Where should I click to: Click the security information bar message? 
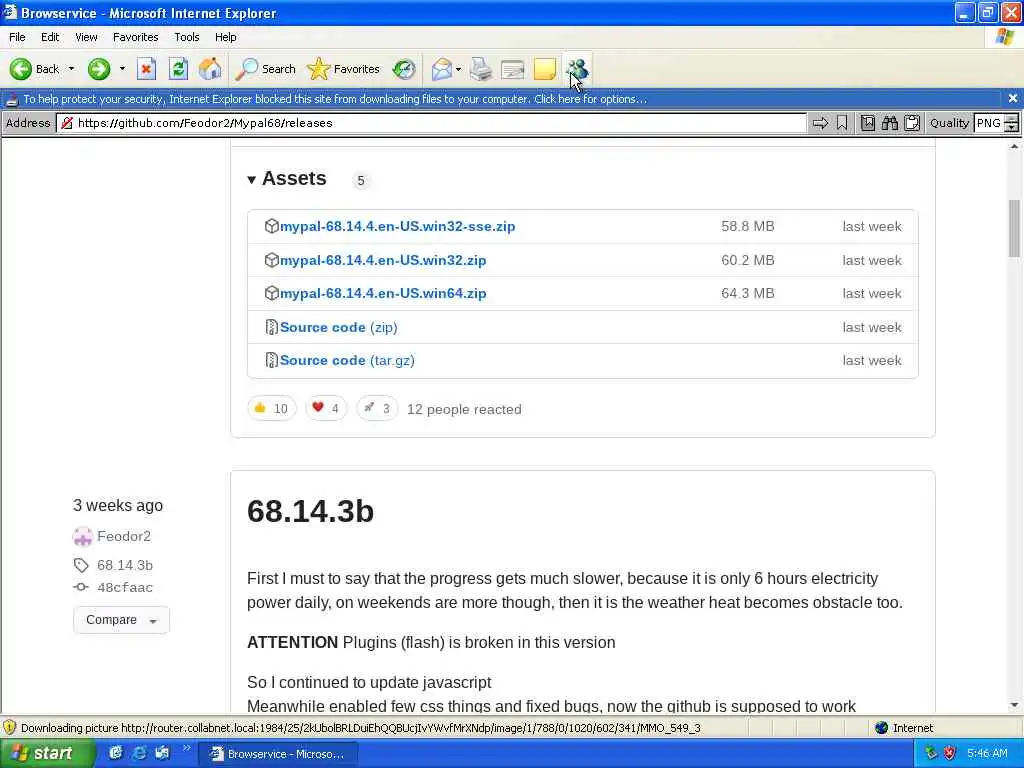(x=334, y=99)
